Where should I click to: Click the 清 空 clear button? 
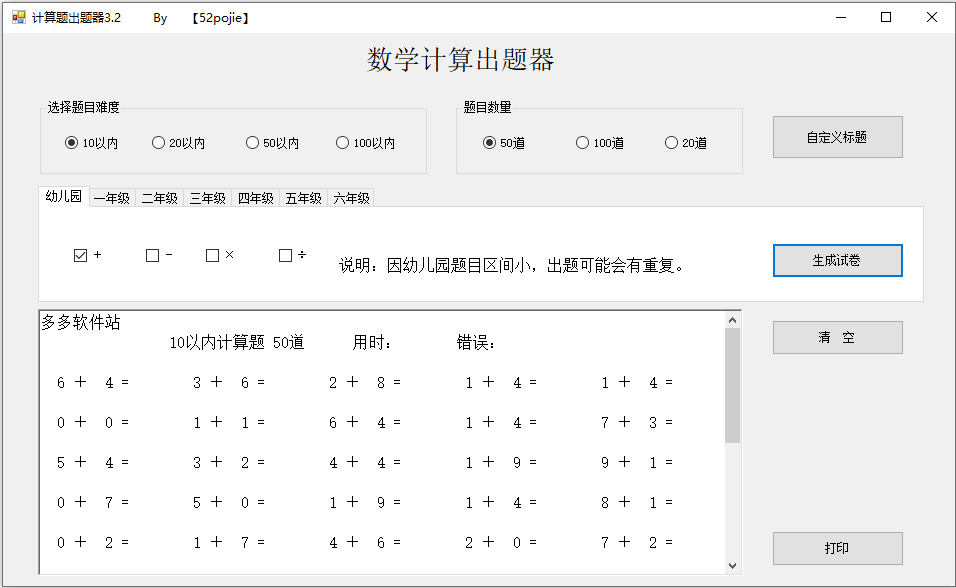pyautogui.click(x=838, y=337)
